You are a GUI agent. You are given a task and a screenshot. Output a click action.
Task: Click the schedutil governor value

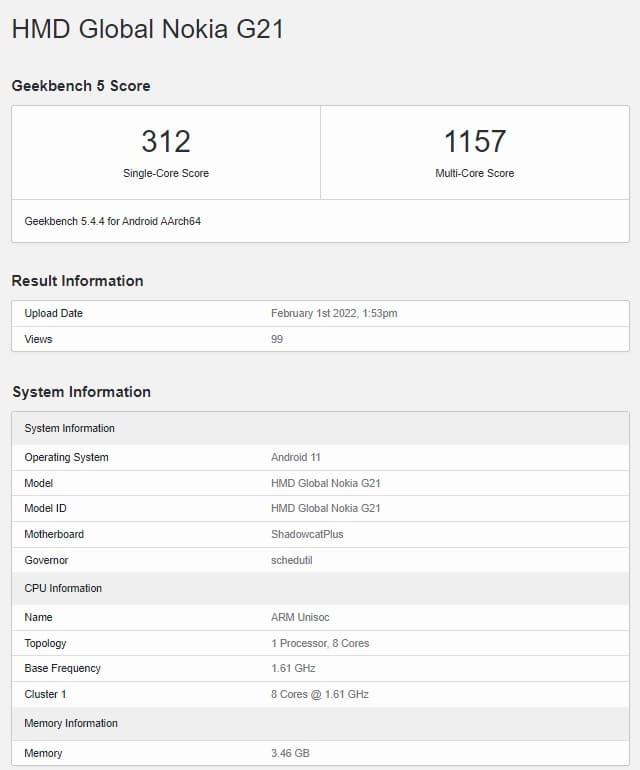pos(292,560)
